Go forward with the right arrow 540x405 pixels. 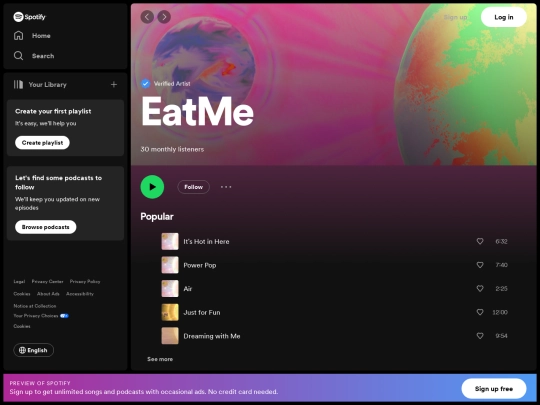(x=164, y=17)
